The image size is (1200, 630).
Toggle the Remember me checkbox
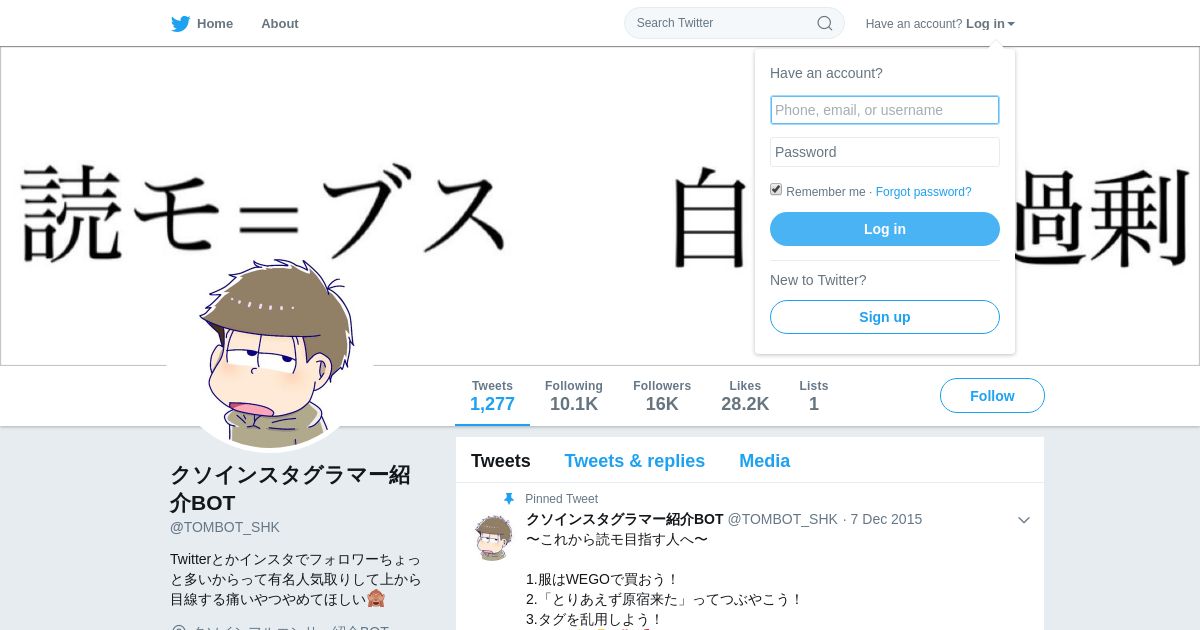pyautogui.click(x=776, y=189)
